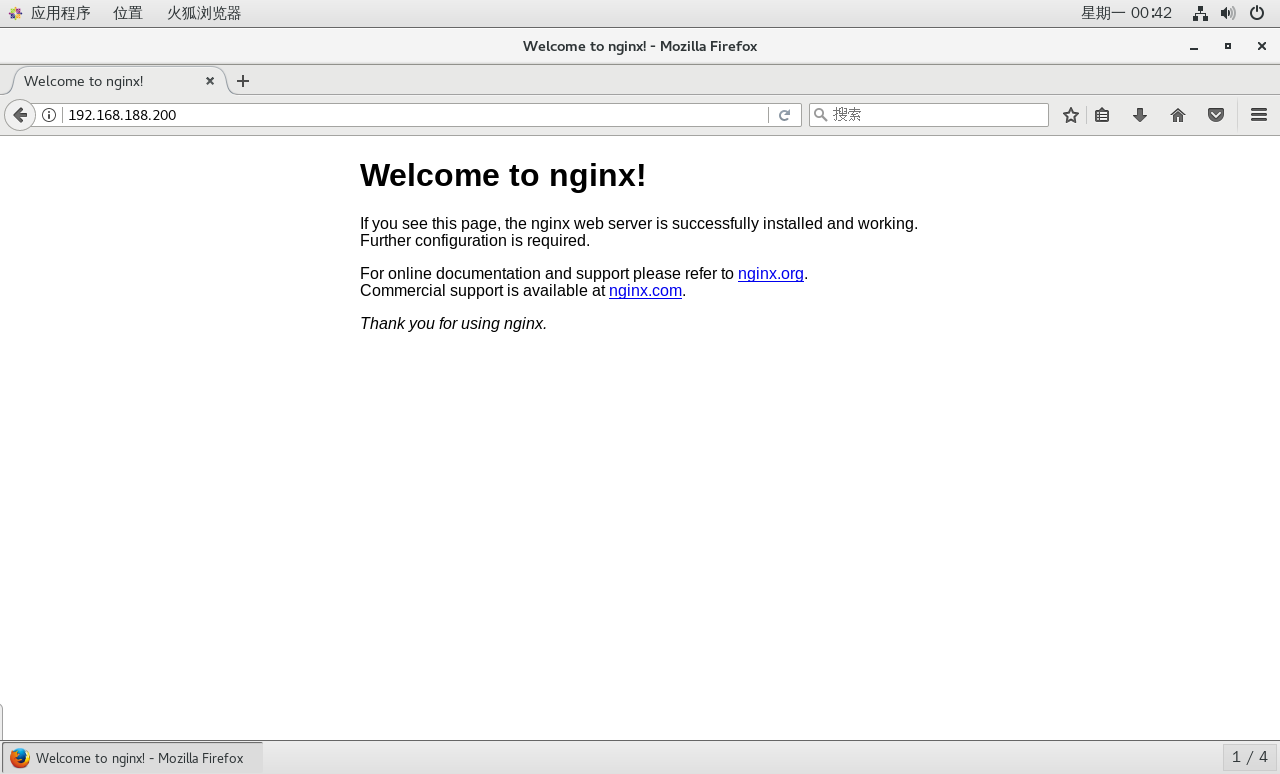Open the 应用程序 menu

pos(50,13)
